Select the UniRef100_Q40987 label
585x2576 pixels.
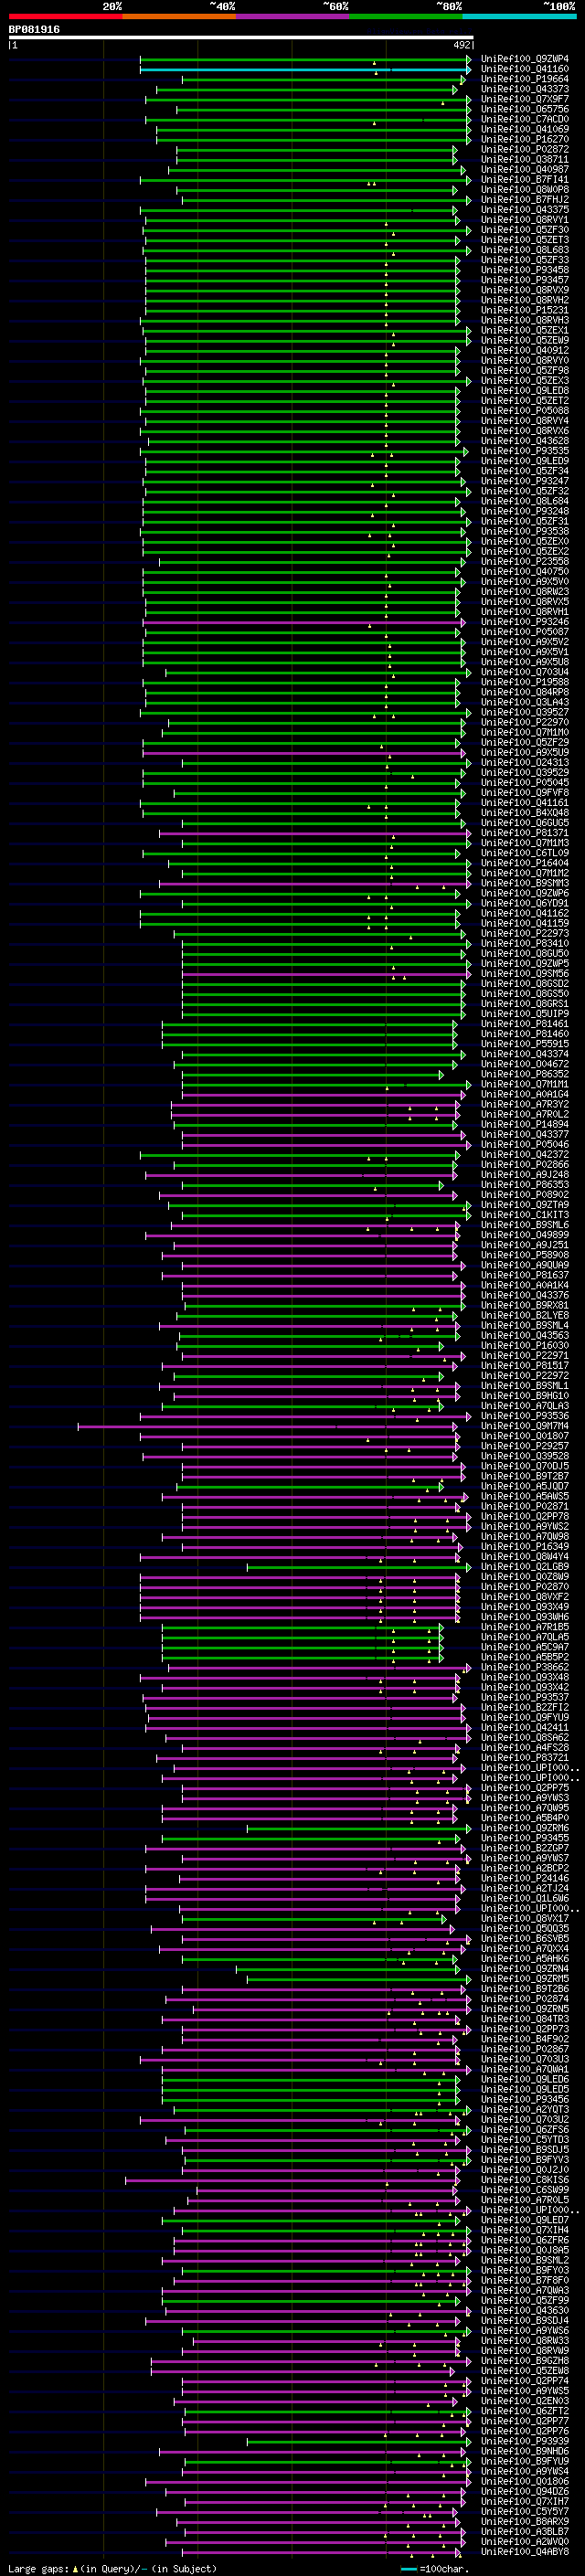pyautogui.click(x=525, y=169)
